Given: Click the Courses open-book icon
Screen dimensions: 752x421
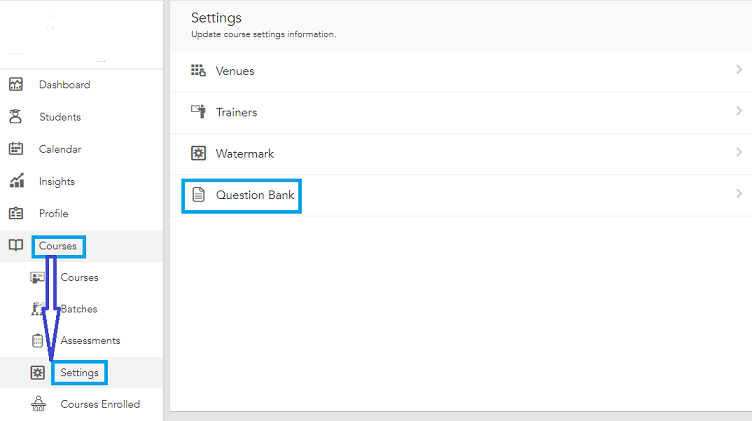Looking at the screenshot, I should 16,245.
